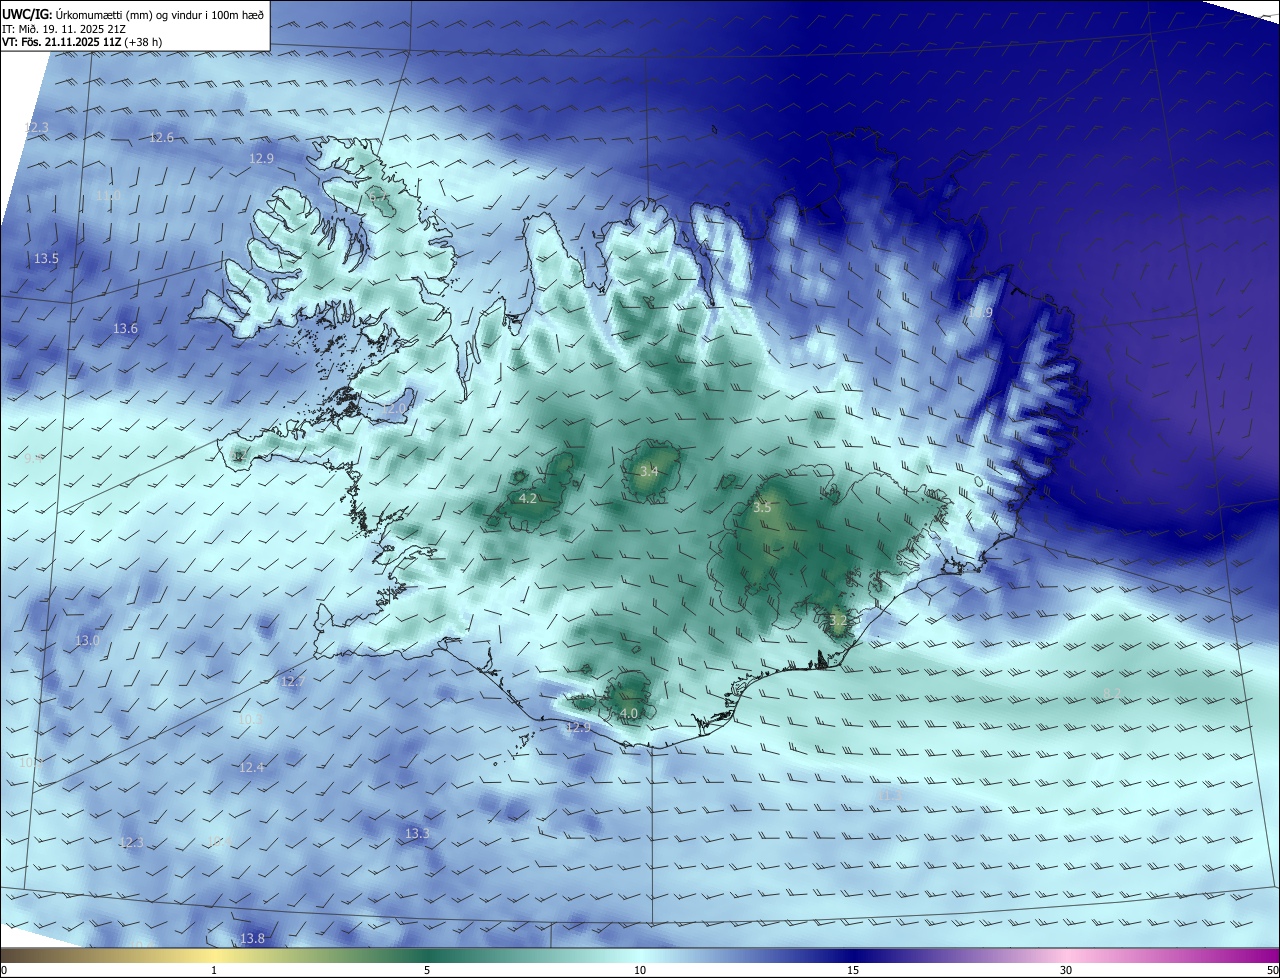Click the 3.2 value on the southeast glacier
This screenshot has width=1280, height=978.
[x=838, y=621]
